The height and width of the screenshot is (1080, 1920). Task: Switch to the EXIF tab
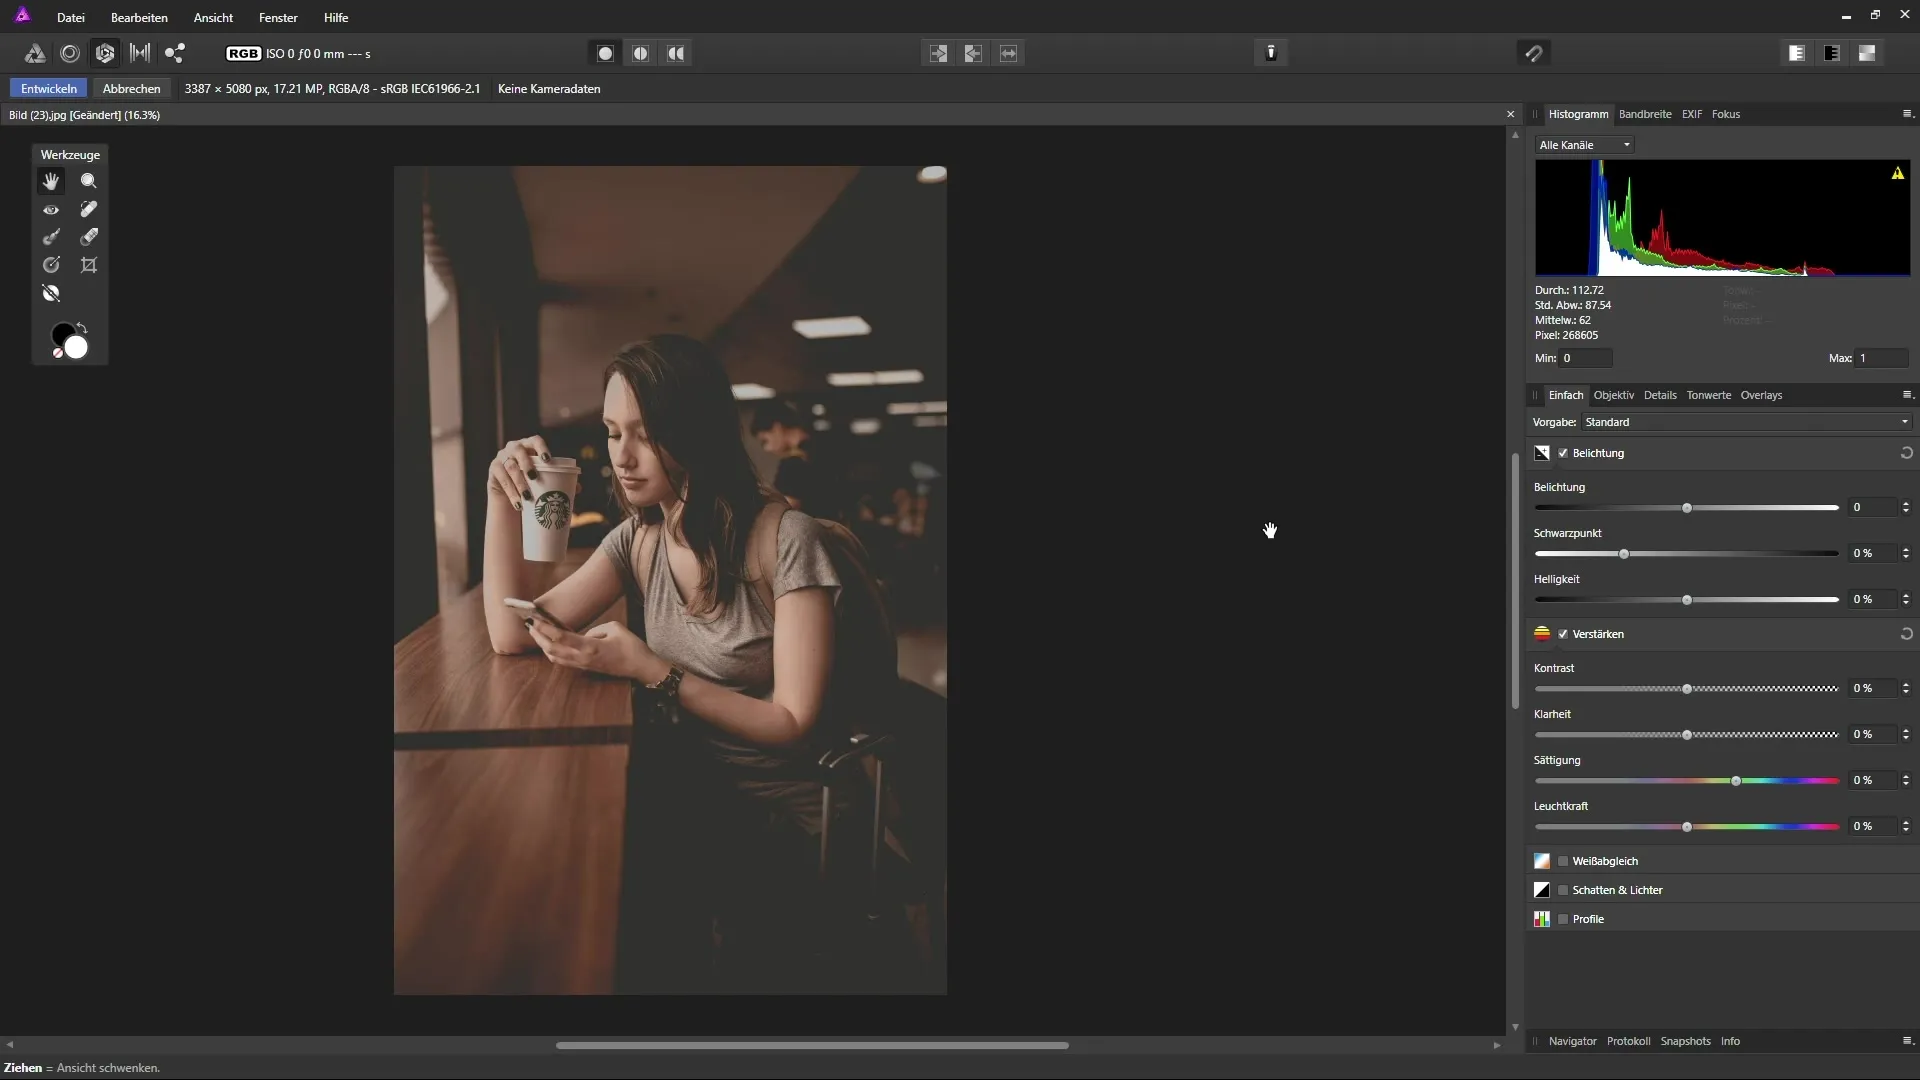tap(1692, 114)
